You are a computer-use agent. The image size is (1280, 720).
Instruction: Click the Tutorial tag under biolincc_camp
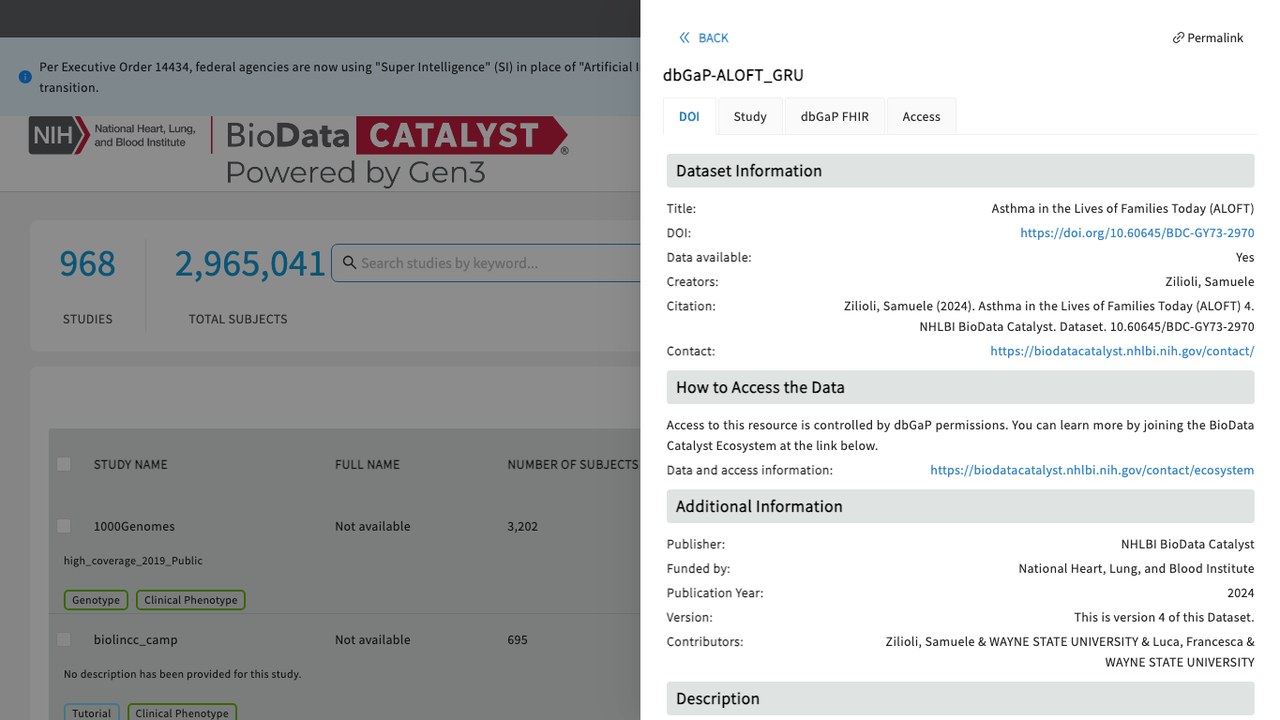coord(92,713)
